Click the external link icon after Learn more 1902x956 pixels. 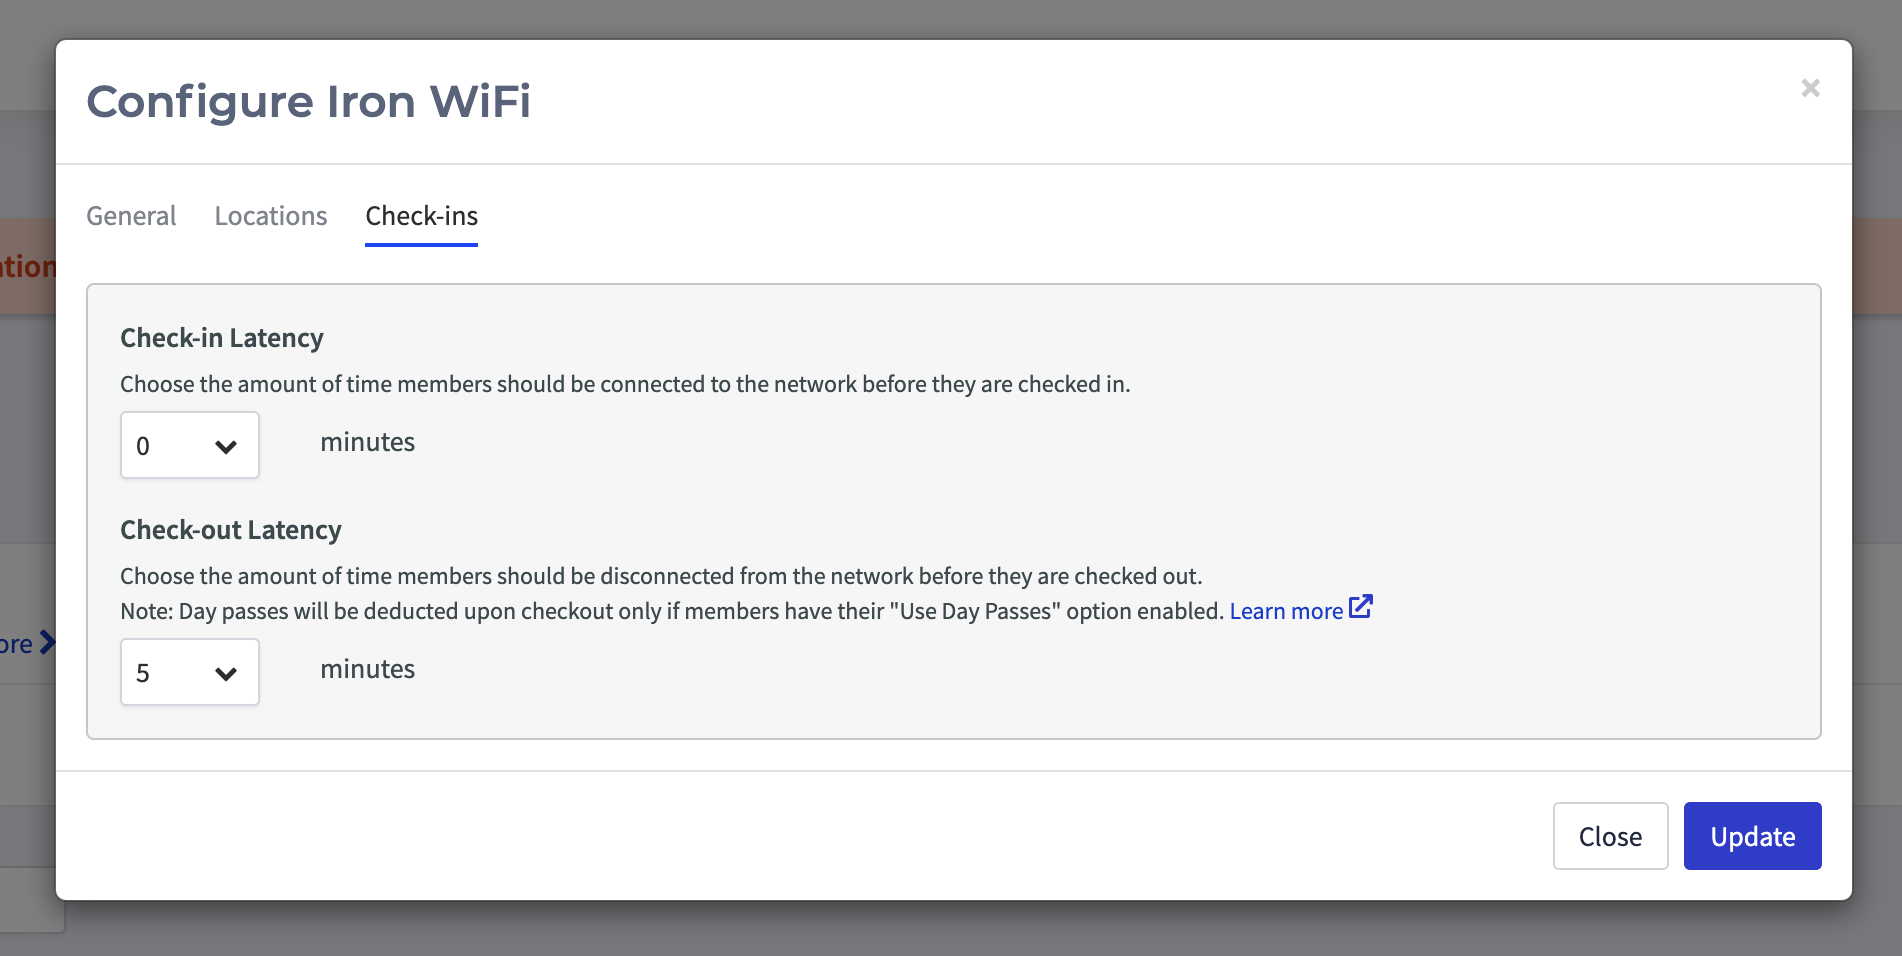tap(1361, 607)
